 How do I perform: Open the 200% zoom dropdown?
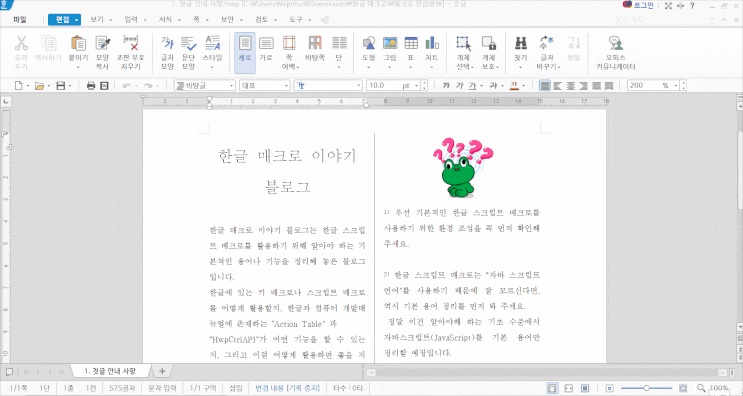(x=653, y=86)
